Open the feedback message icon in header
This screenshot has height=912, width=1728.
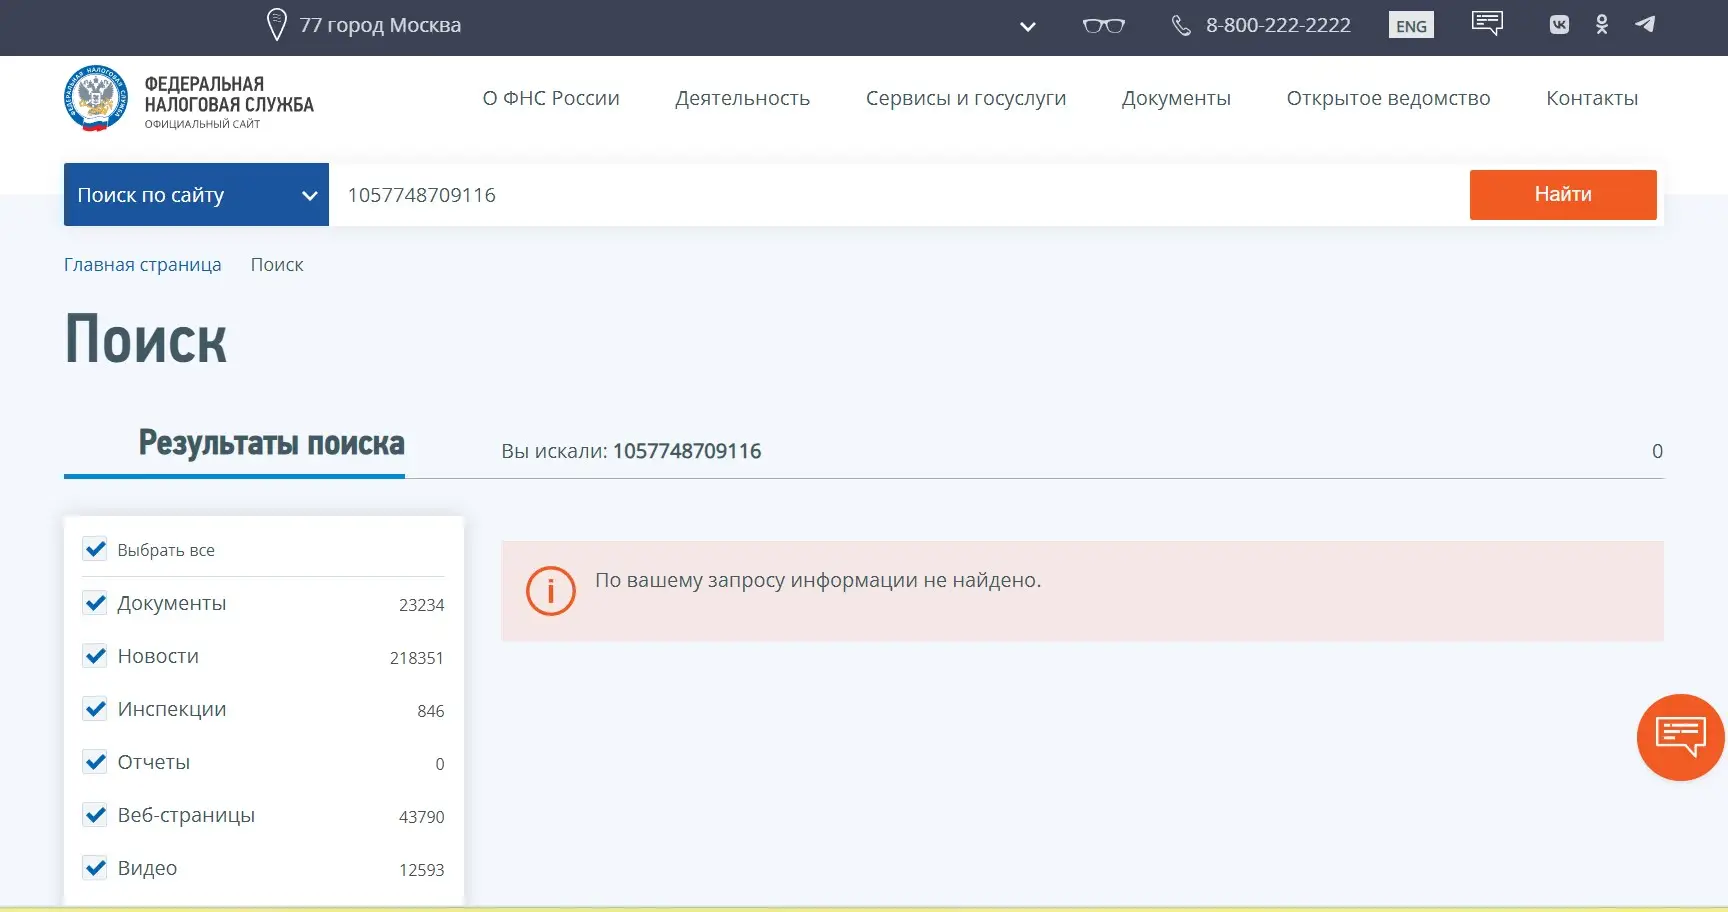point(1487,24)
